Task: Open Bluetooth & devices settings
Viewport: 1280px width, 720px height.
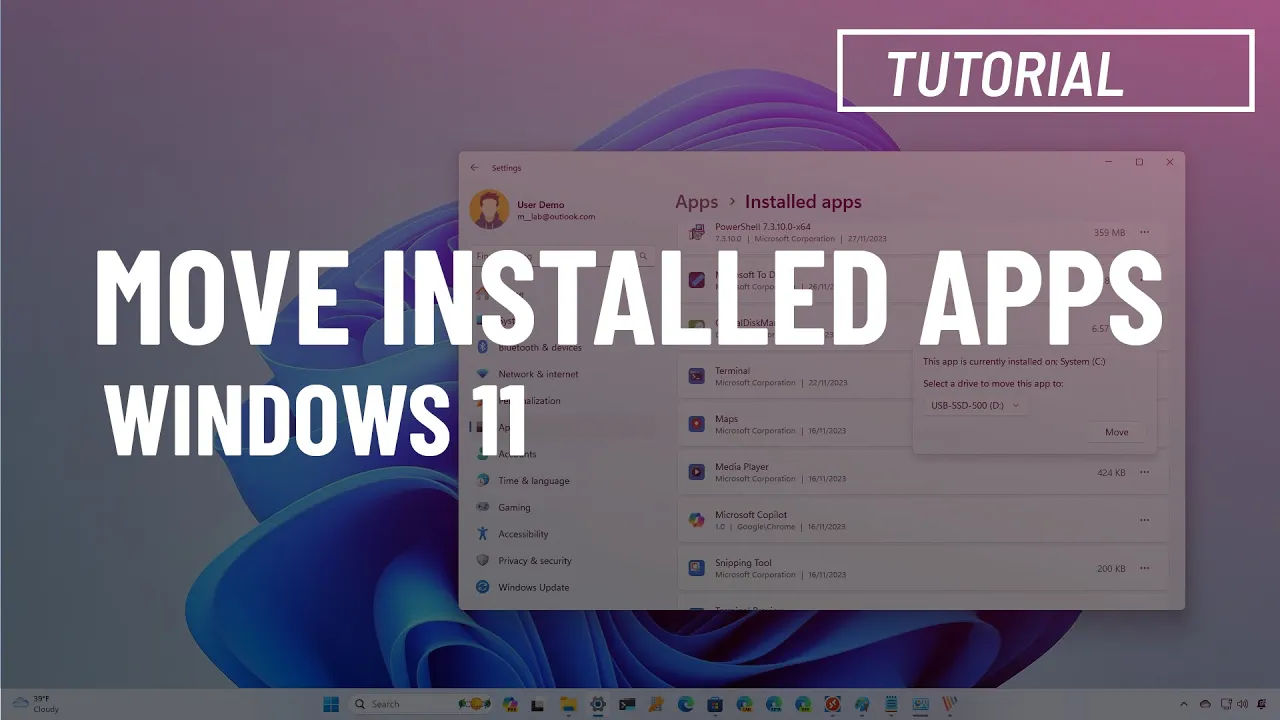Action: coord(563,347)
